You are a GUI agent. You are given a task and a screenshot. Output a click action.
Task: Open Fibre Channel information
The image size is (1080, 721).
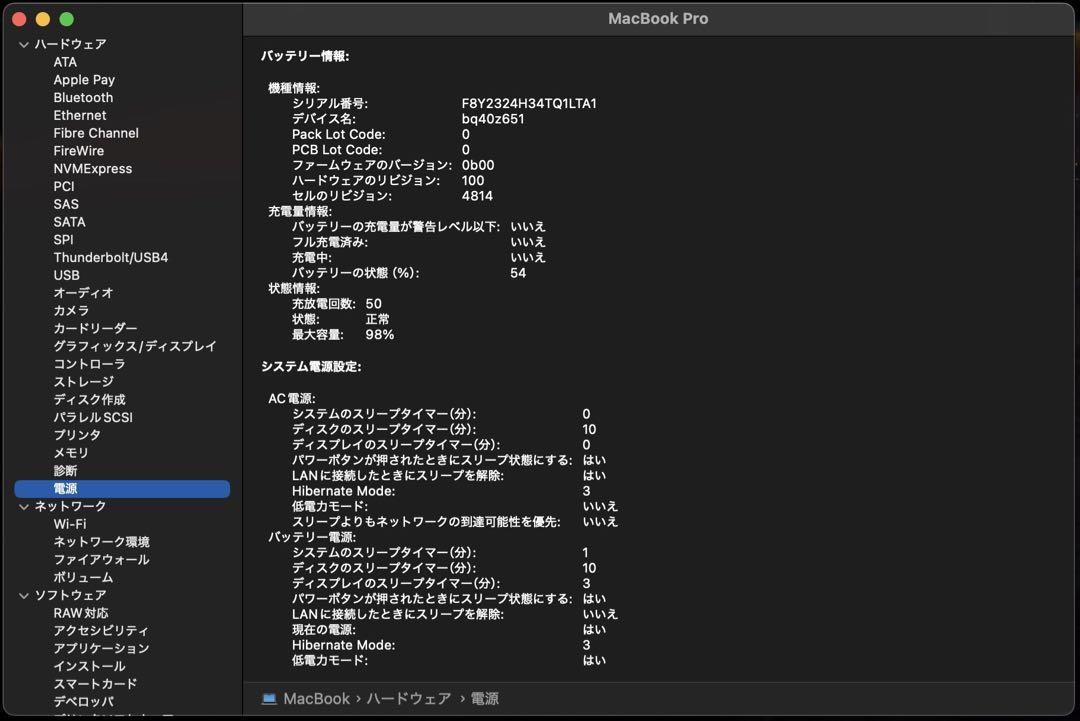coord(96,133)
